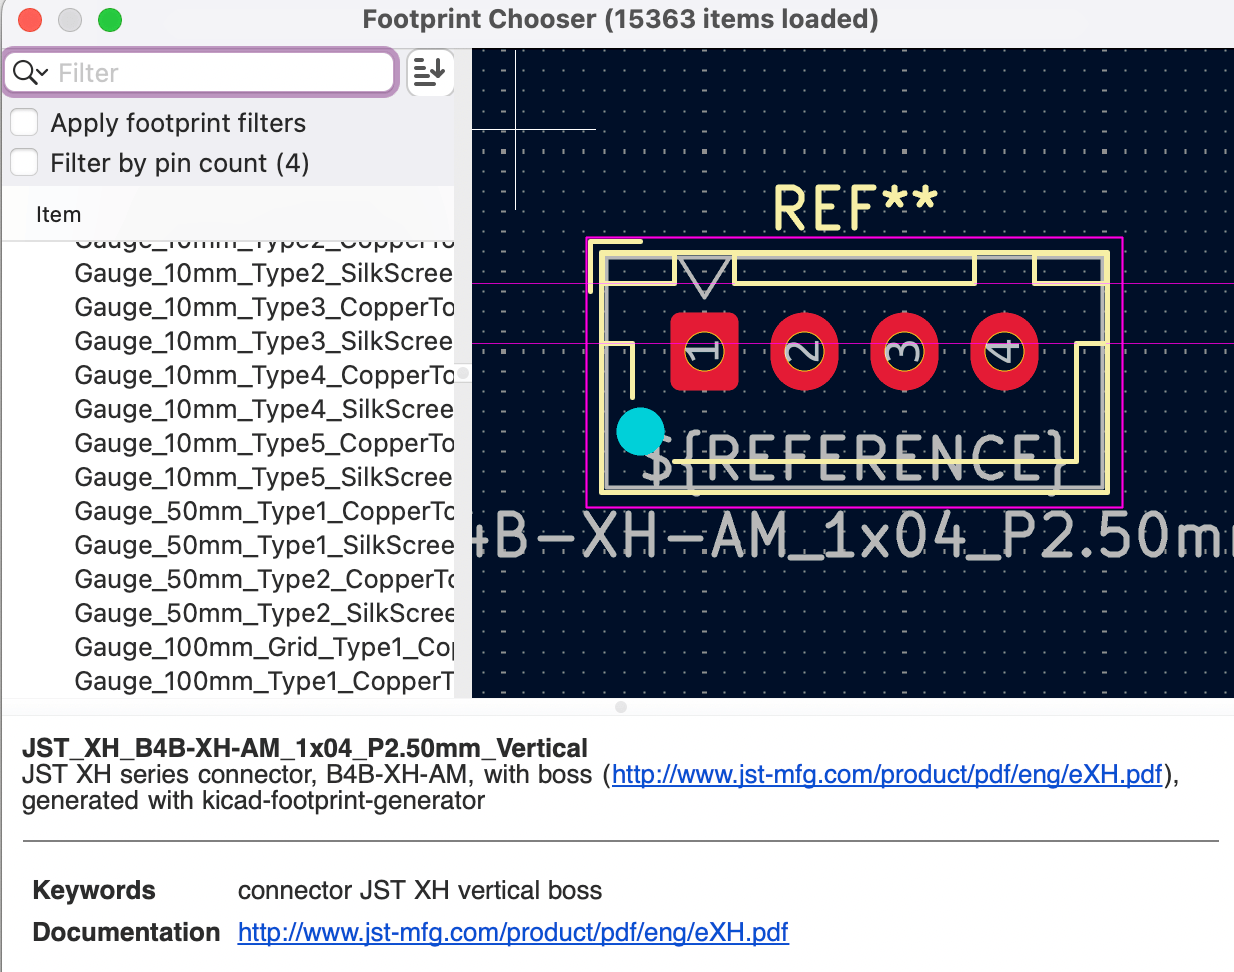Click the cyan boss hole circle
Screen dimensions: 1234x972
point(640,432)
